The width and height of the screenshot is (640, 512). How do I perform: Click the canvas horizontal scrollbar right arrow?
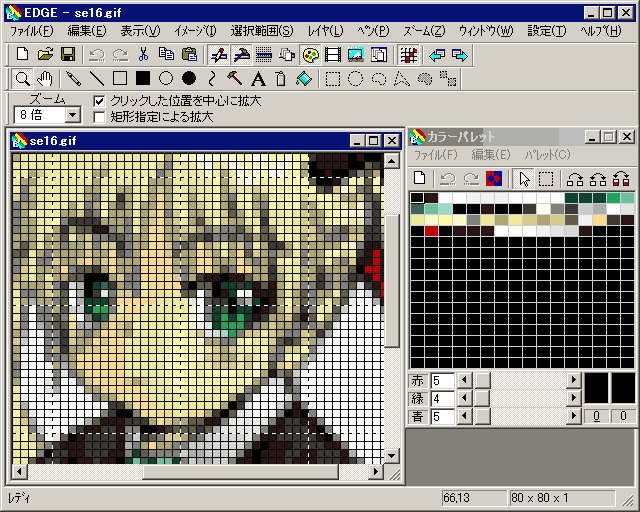pos(376,472)
